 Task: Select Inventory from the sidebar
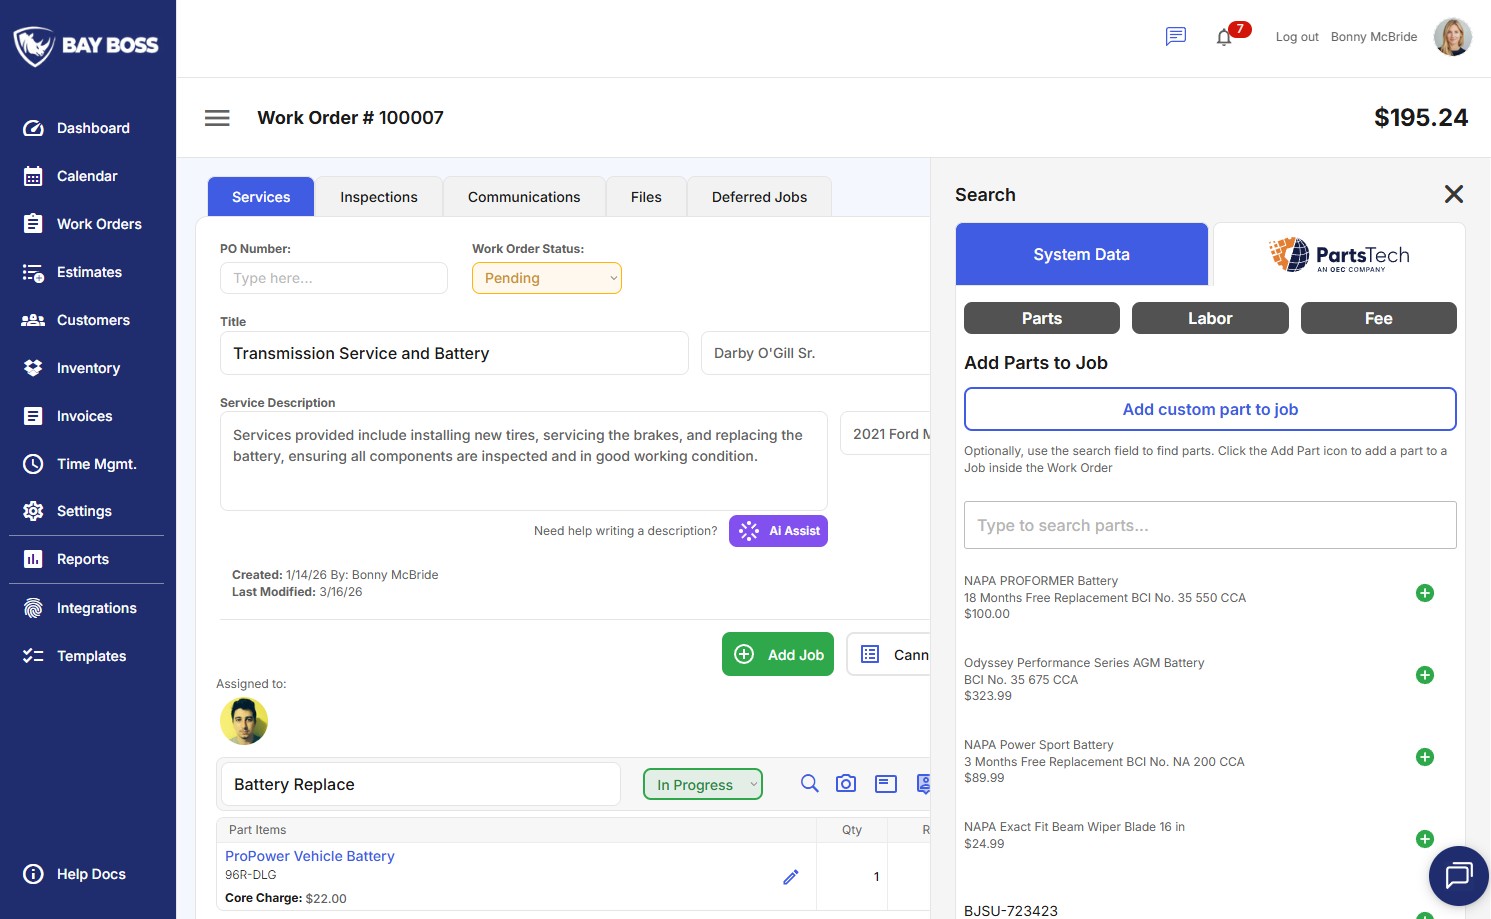point(88,367)
